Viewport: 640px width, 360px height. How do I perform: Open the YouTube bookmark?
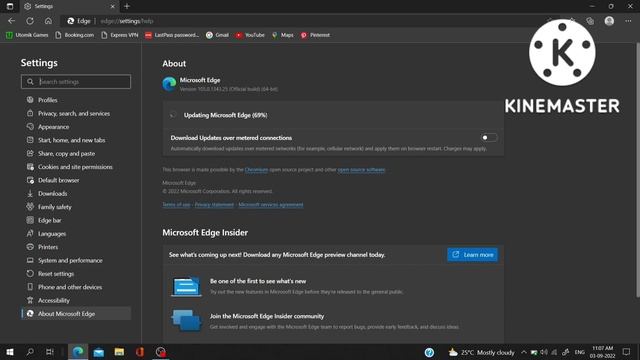tap(250, 35)
